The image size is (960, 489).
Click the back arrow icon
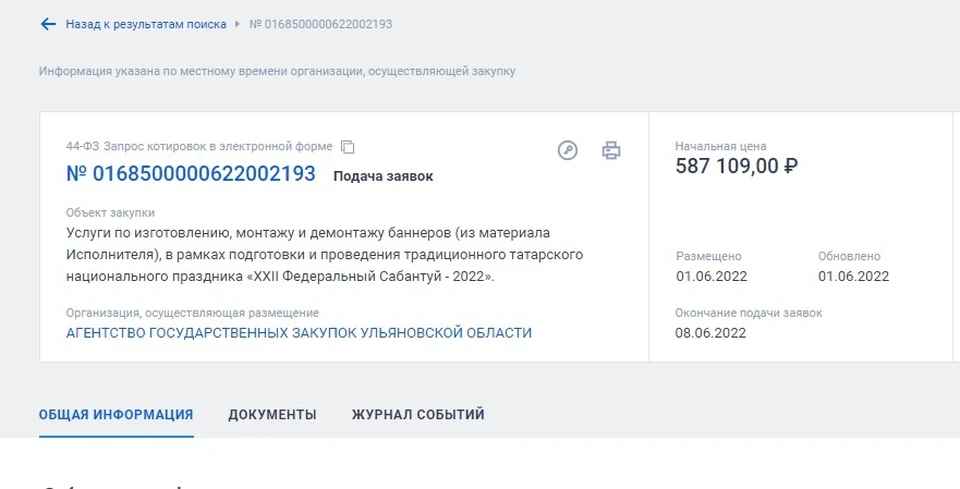tap(48, 24)
